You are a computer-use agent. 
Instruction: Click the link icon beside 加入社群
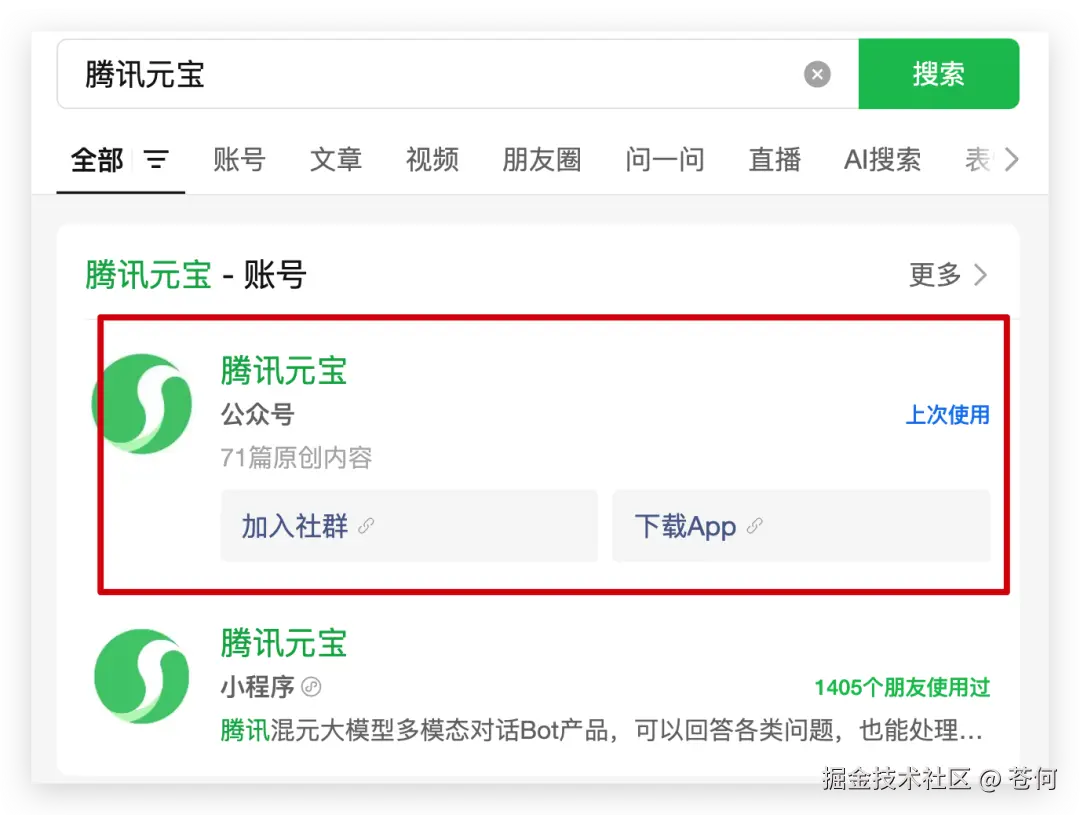coord(366,526)
